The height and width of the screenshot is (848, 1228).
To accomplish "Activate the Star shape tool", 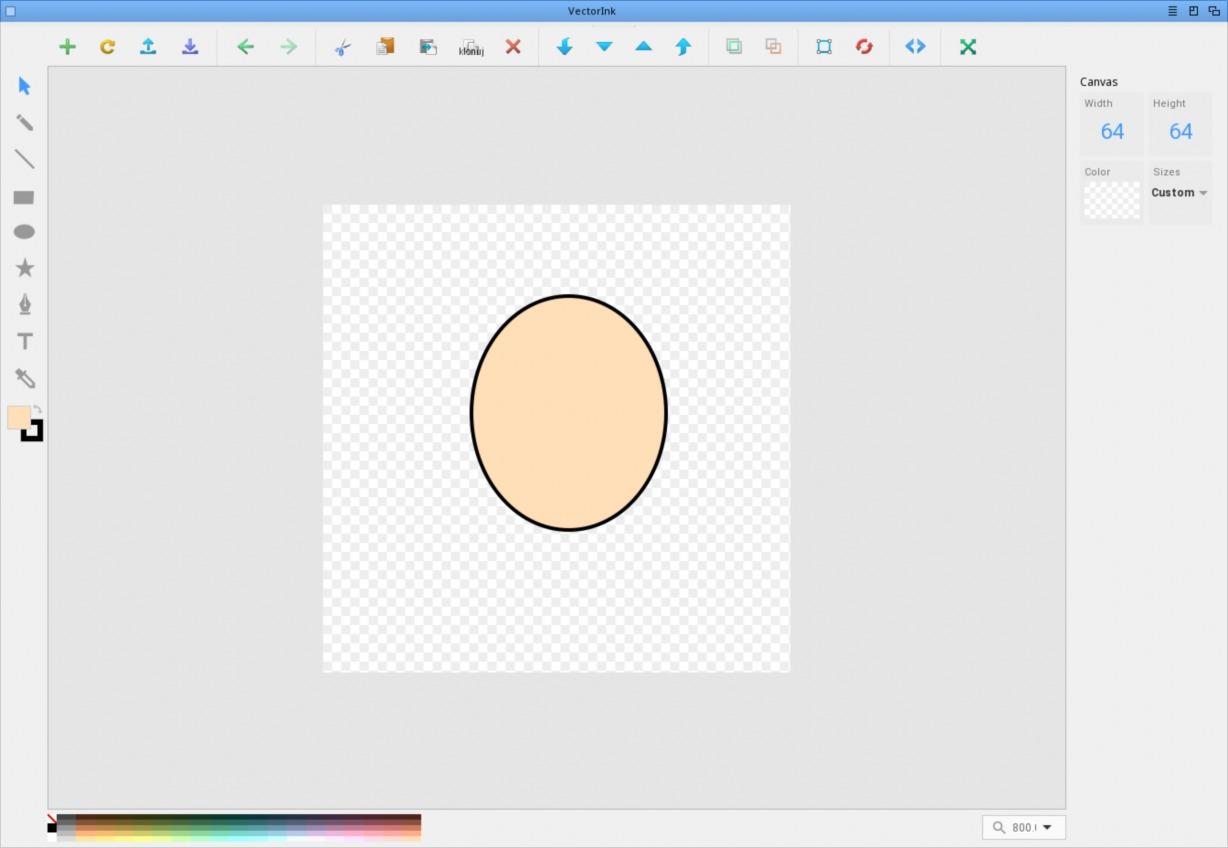I will pyautogui.click(x=24, y=268).
